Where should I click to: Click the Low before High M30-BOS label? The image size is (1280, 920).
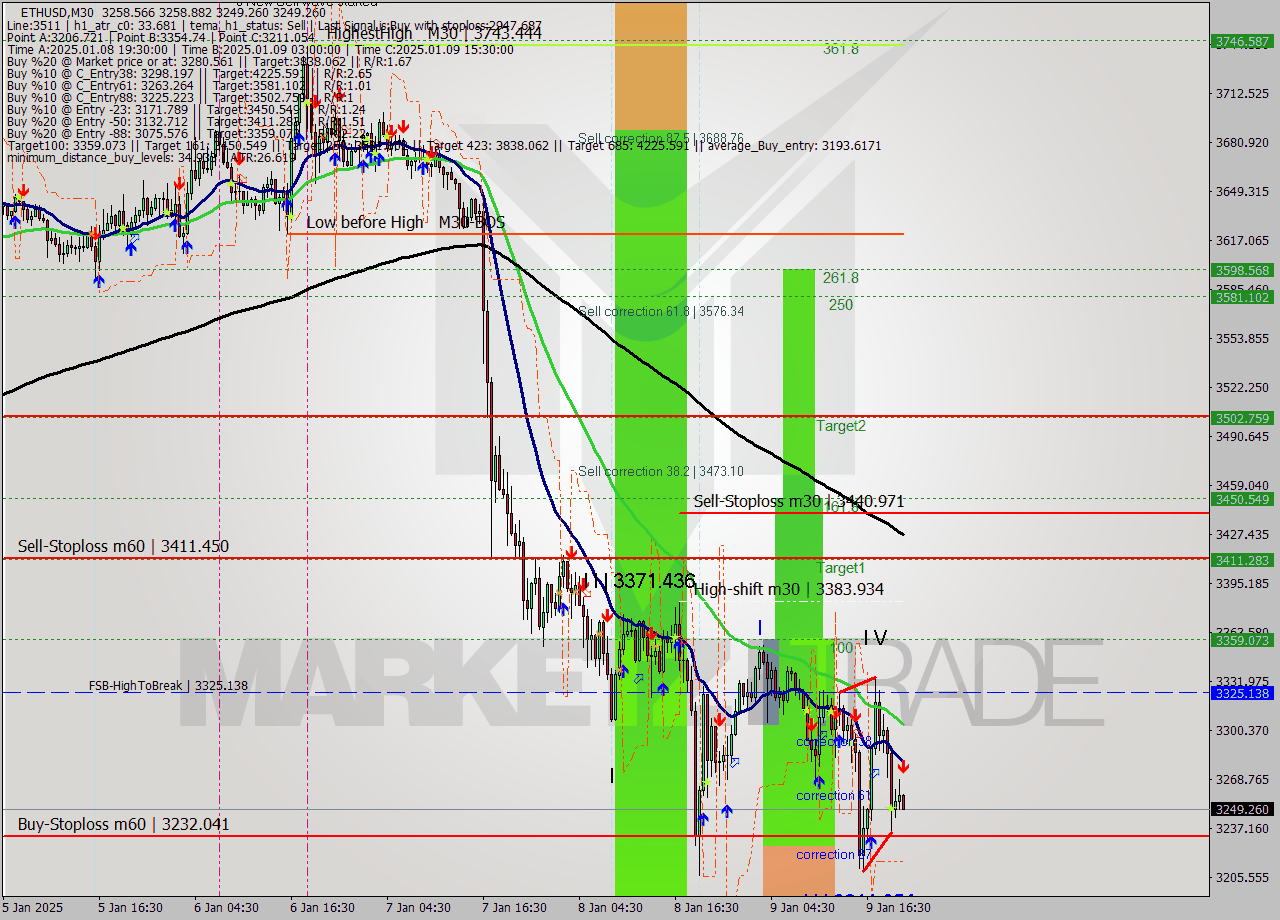tap(405, 222)
